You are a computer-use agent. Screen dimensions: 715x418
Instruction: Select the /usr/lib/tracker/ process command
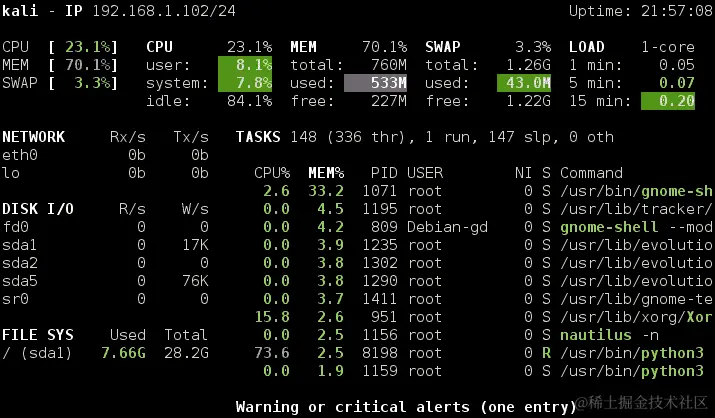pyautogui.click(x=636, y=209)
